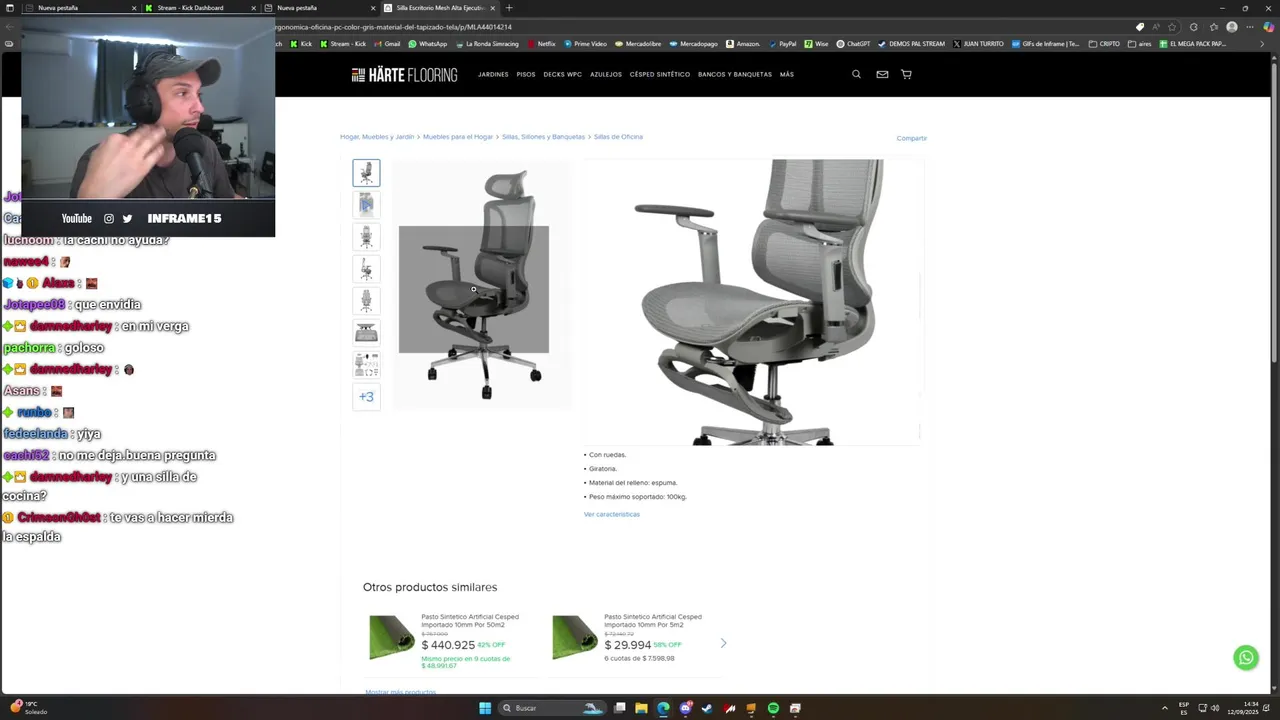Open the WhatsApp bookmark
This screenshot has height=720, width=1280.
tap(428, 44)
